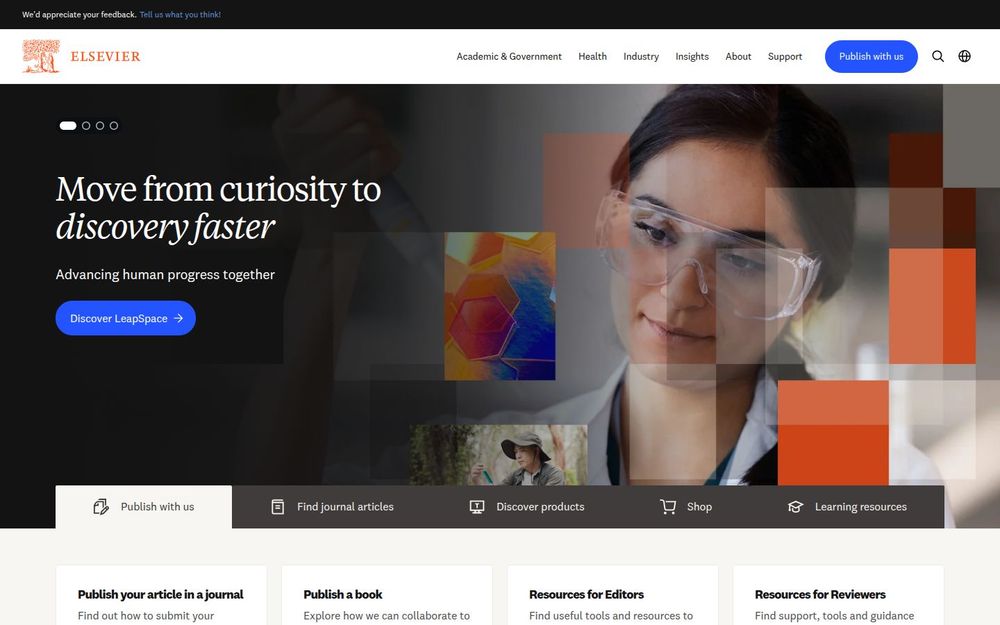Viewport: 1000px width, 625px height.
Task: Expand the Health navigation menu
Action: coord(592,56)
